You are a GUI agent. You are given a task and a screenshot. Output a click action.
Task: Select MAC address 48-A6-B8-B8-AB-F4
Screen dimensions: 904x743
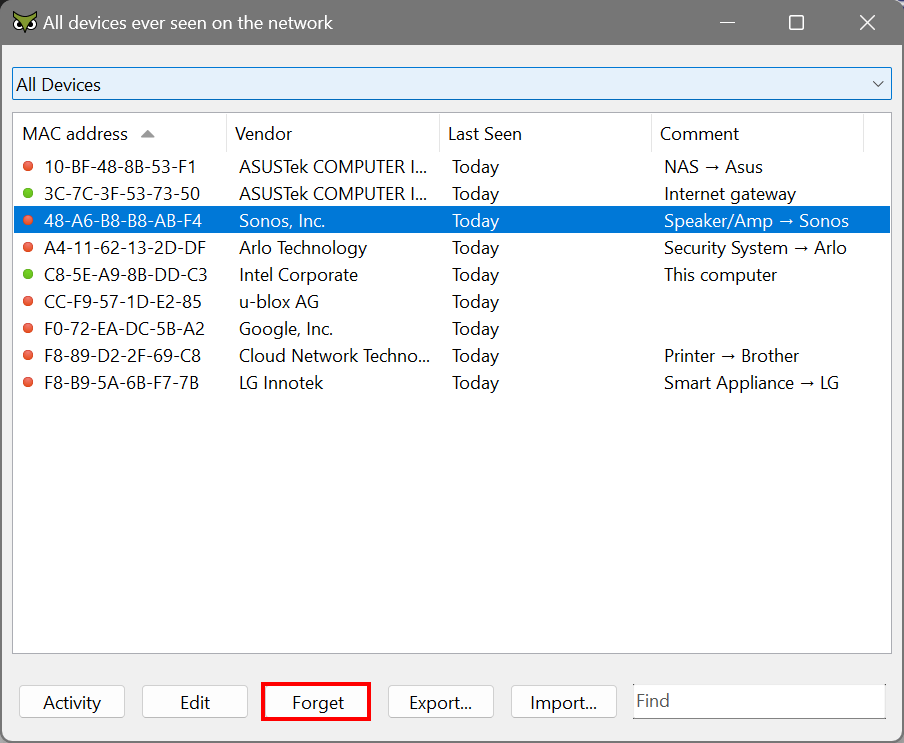click(x=123, y=221)
